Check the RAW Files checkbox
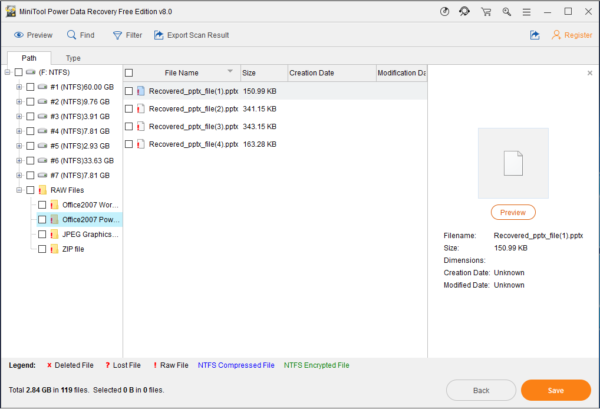 coord(30,190)
